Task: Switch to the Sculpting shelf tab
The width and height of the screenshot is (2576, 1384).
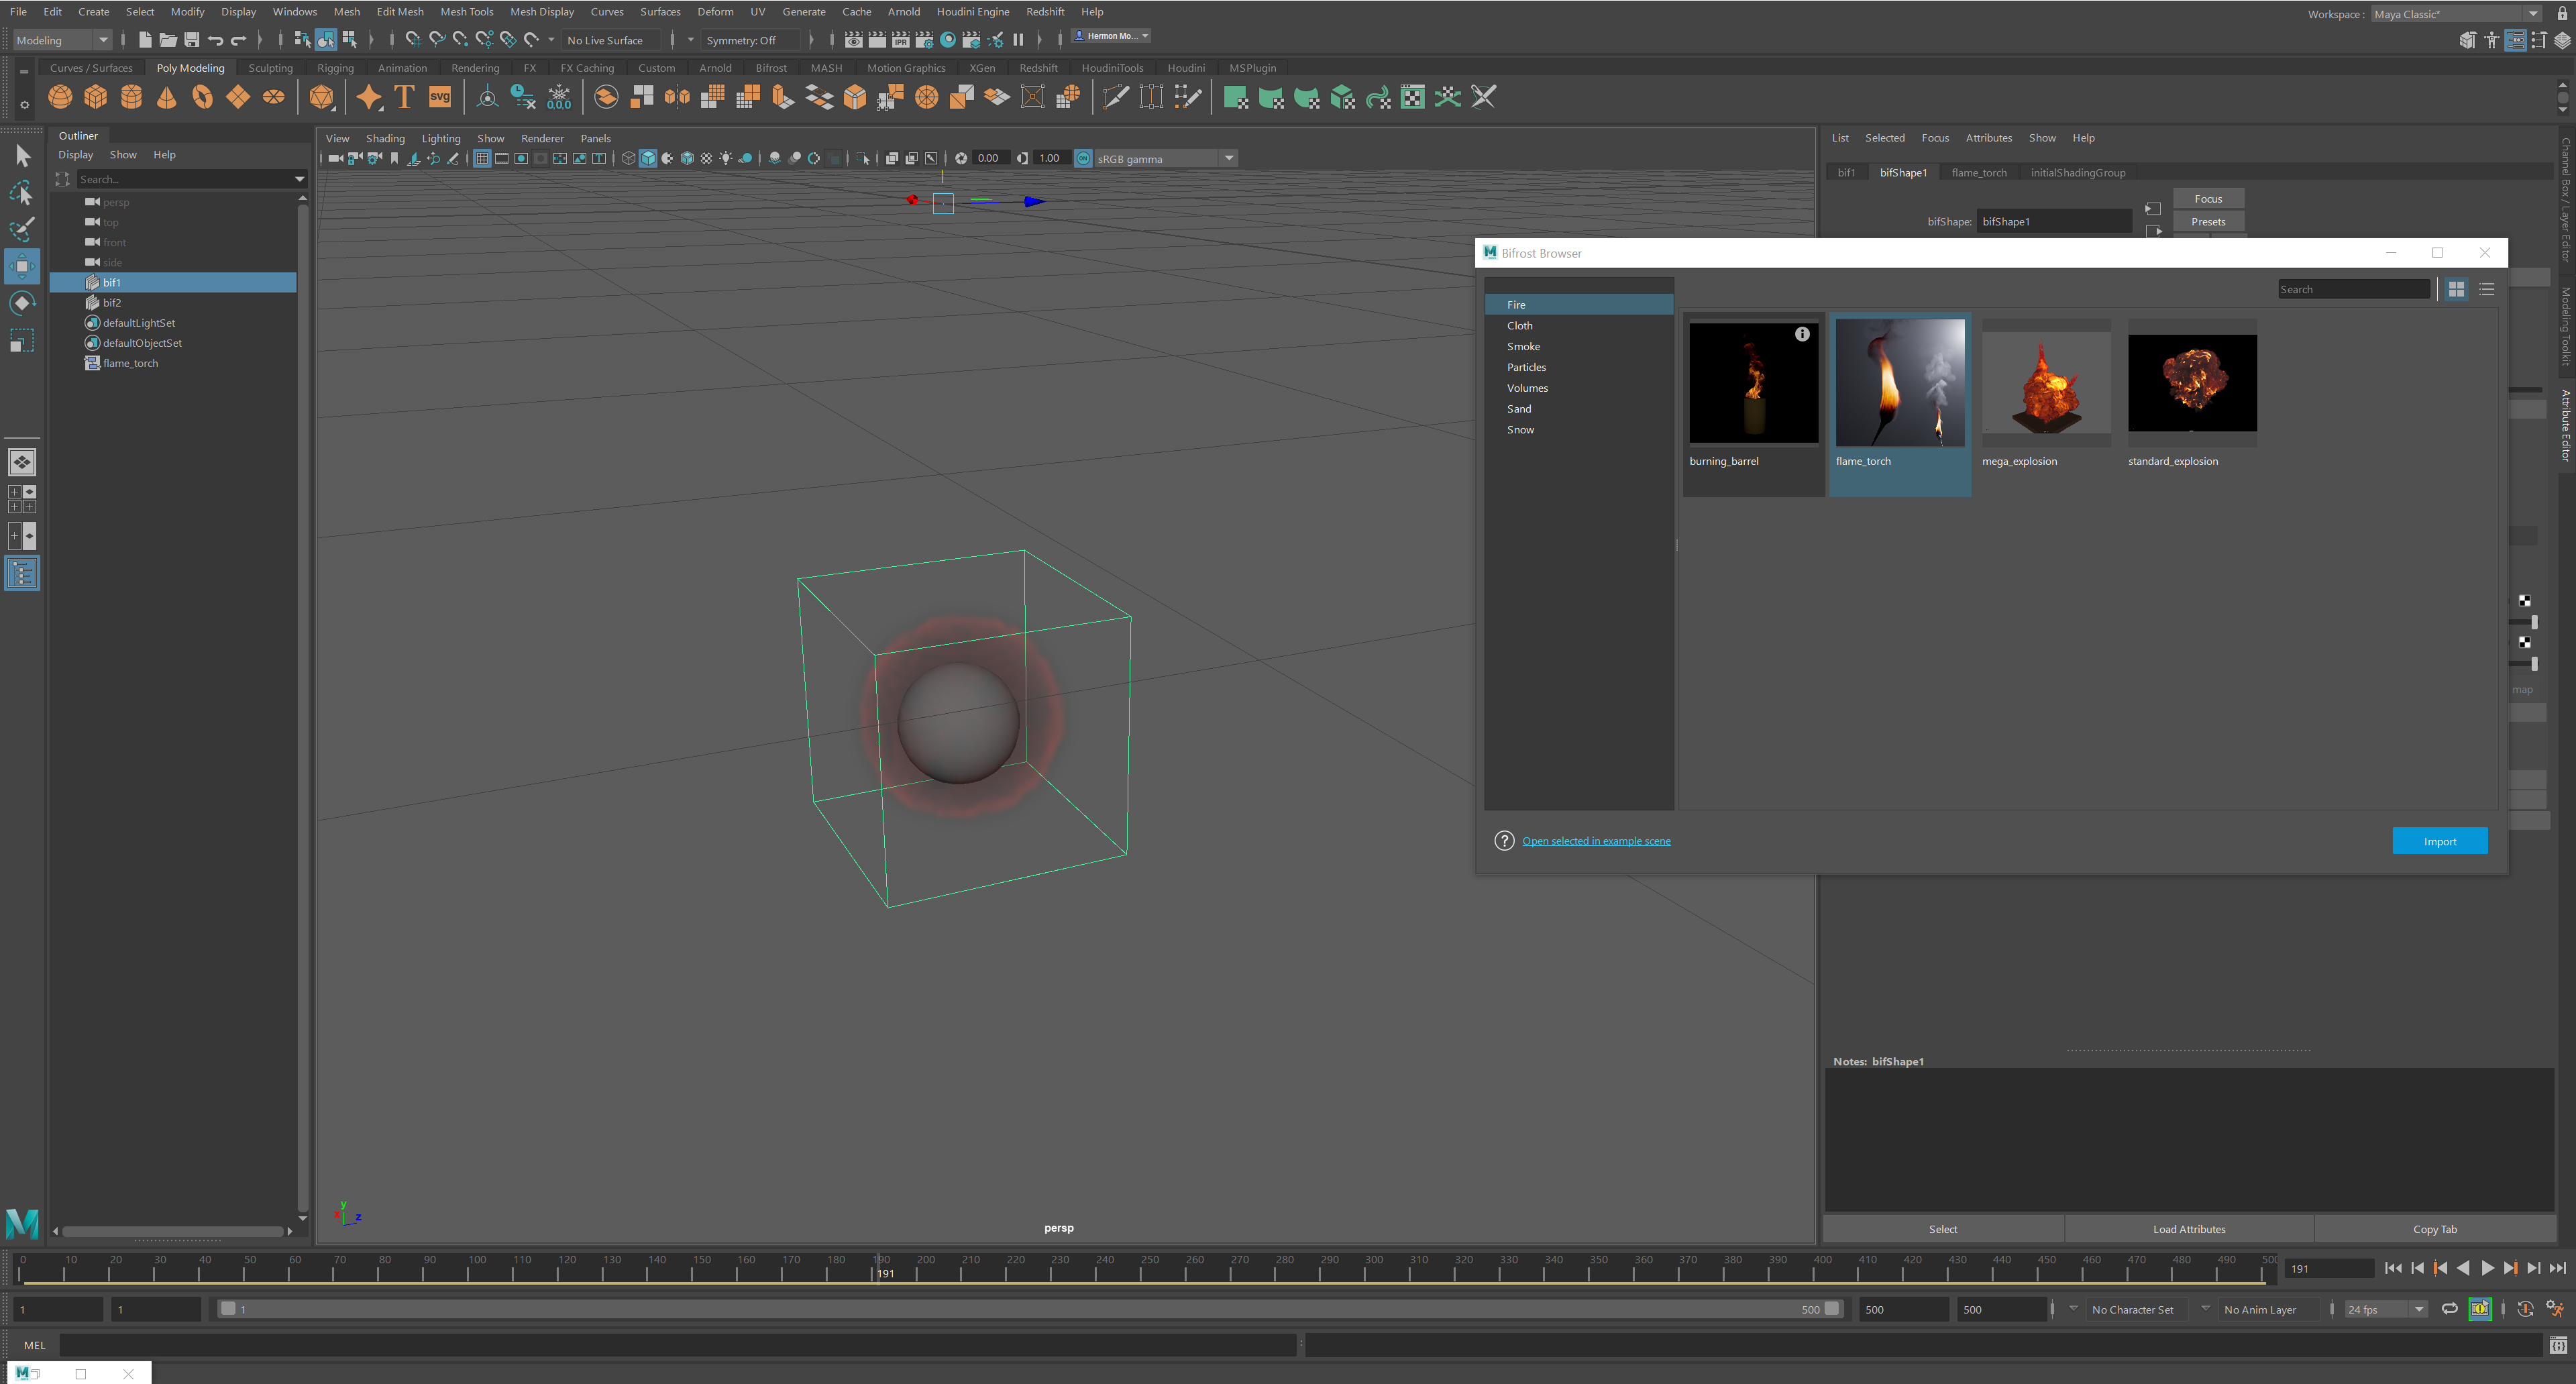Action: coord(270,68)
